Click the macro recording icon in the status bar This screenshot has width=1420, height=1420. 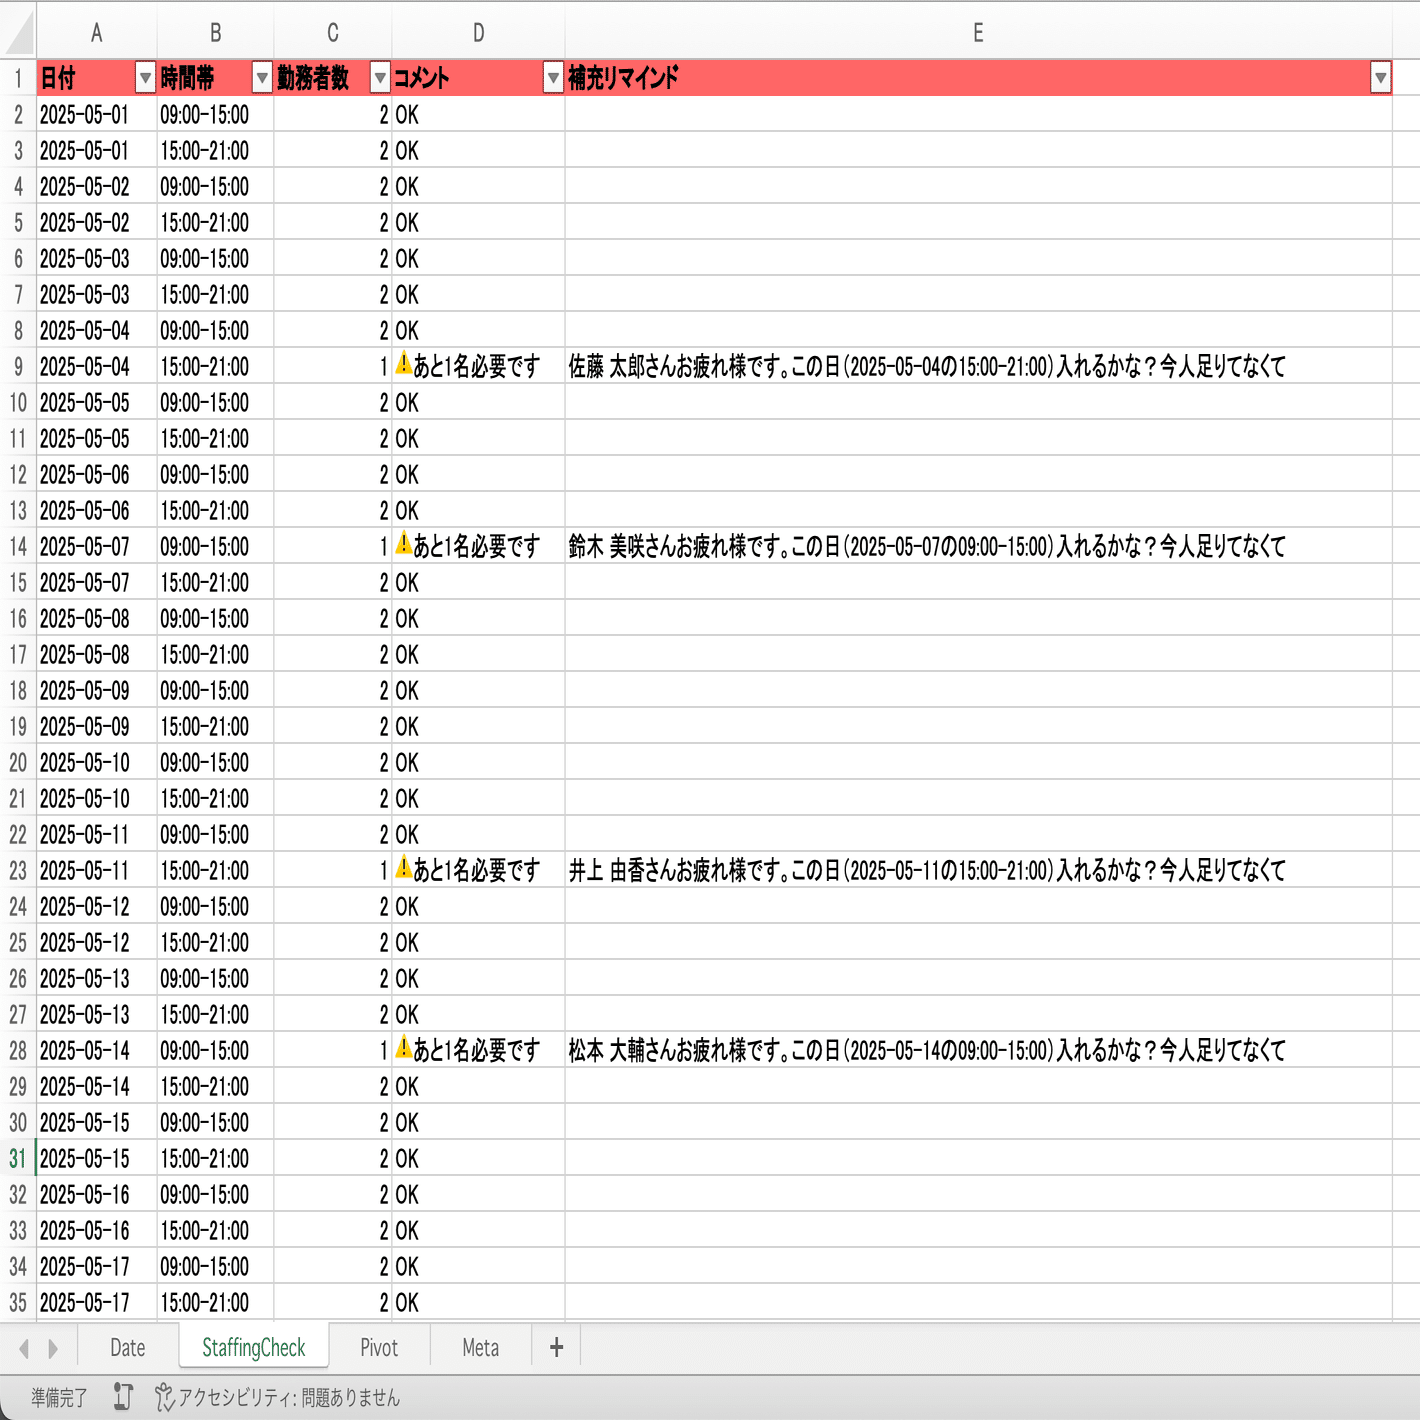(x=122, y=1397)
